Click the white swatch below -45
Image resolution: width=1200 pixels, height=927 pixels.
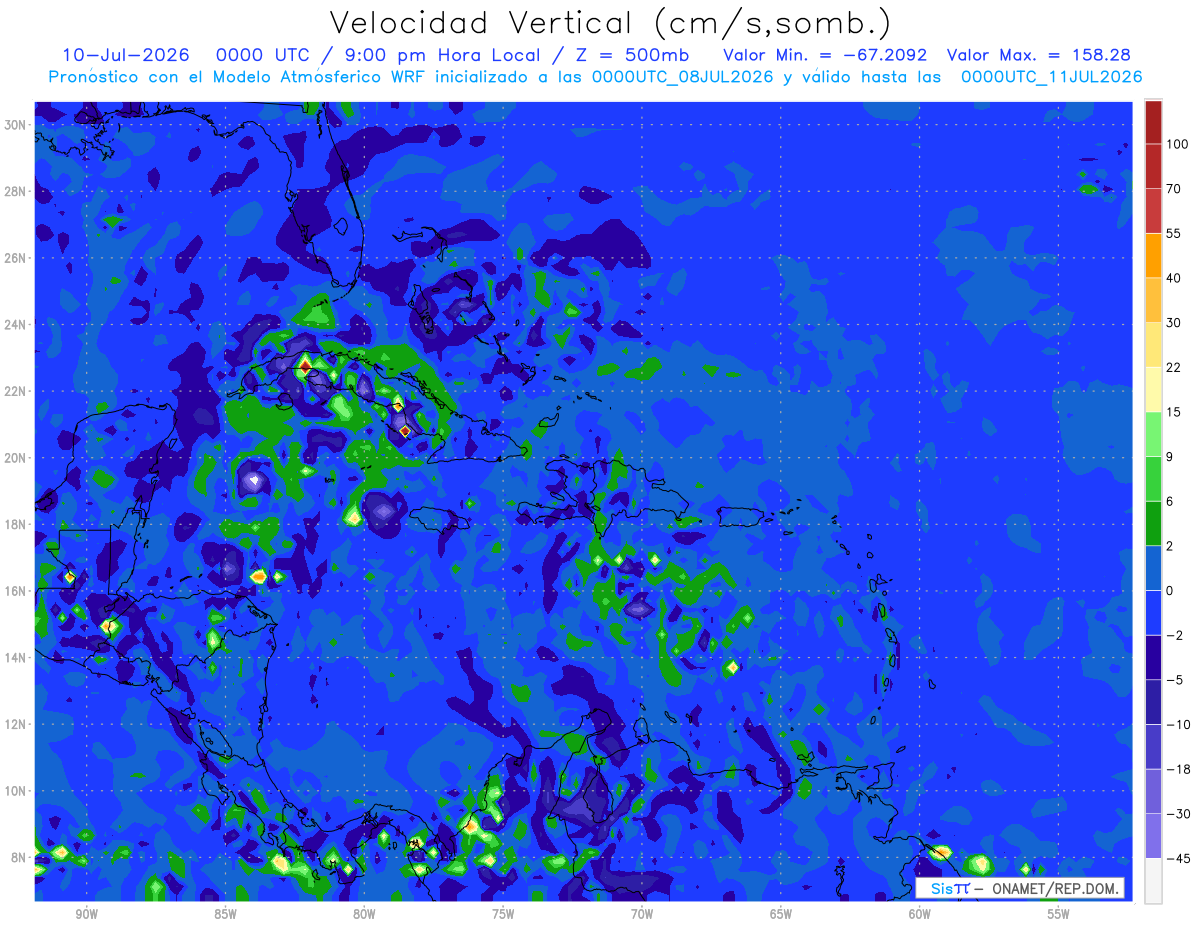pos(1153,880)
